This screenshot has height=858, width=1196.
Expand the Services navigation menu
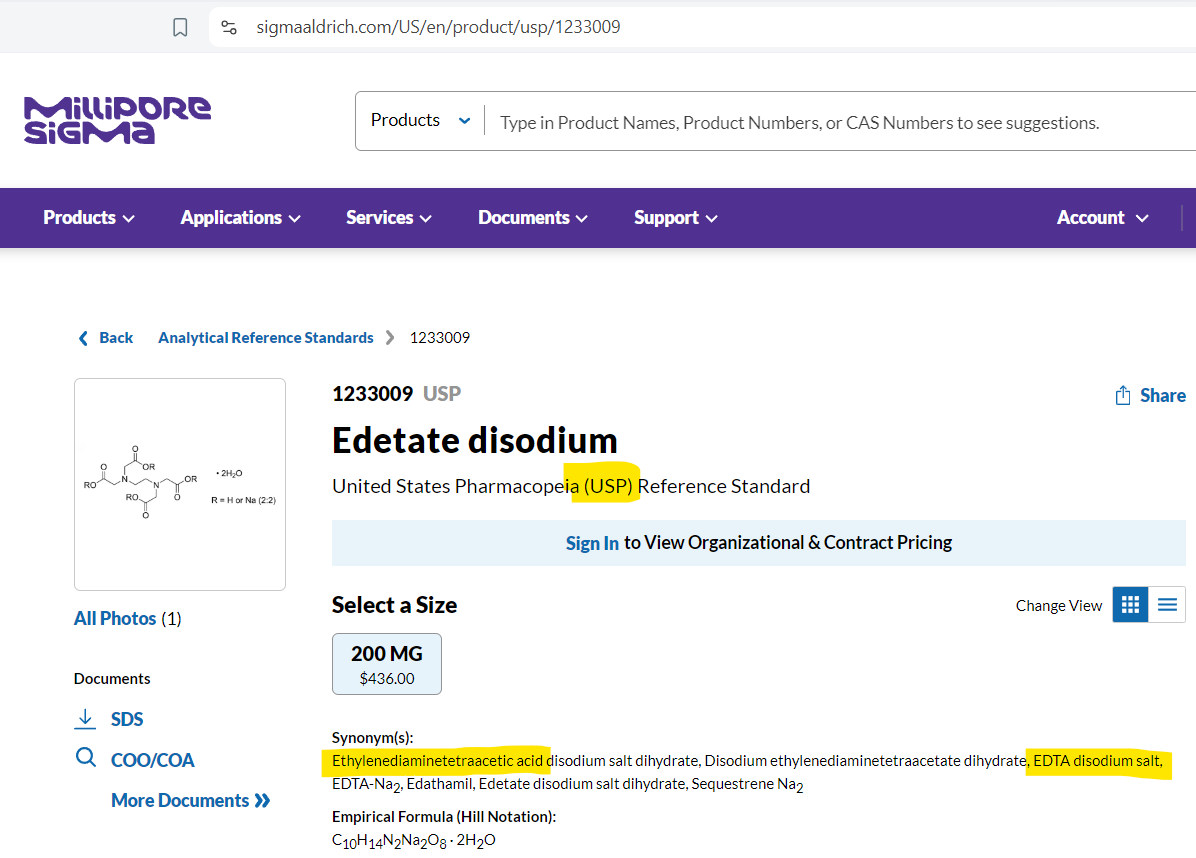[x=389, y=218]
